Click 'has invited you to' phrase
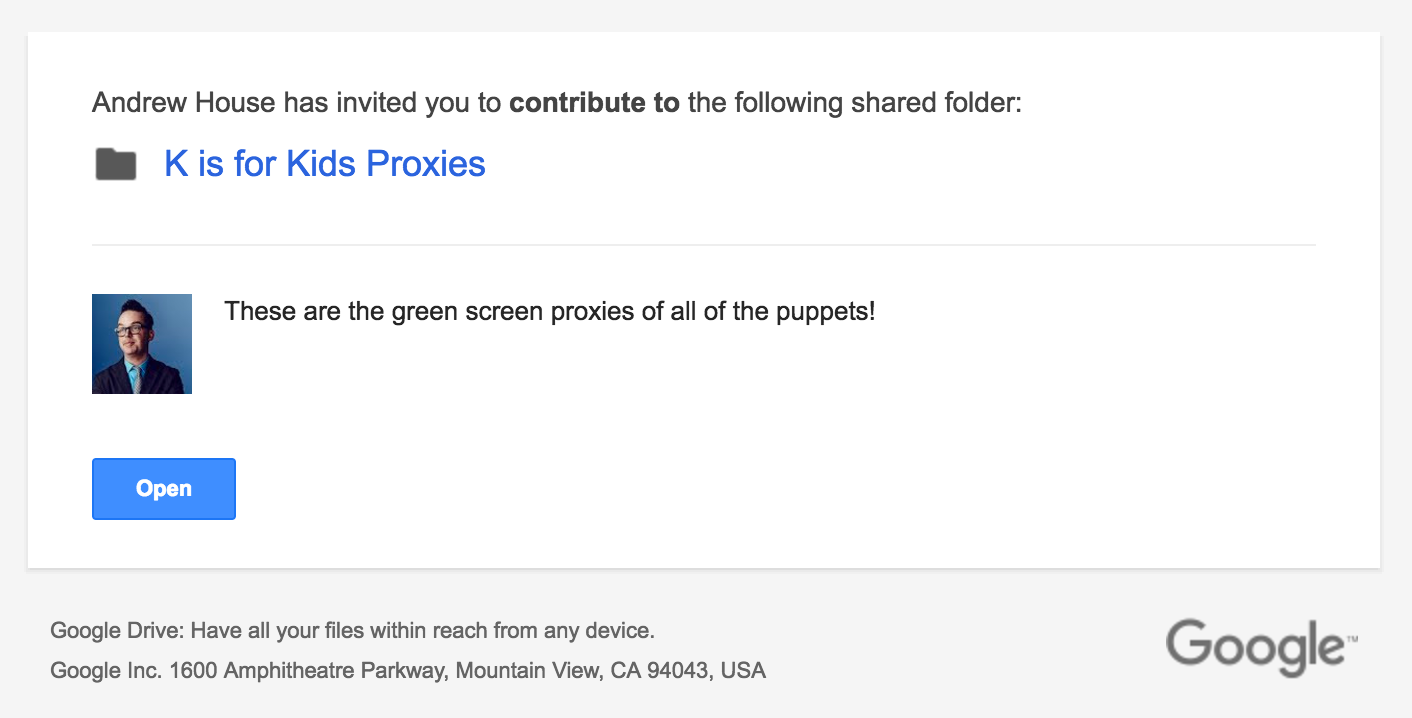Image resolution: width=1412 pixels, height=718 pixels. coord(392,103)
